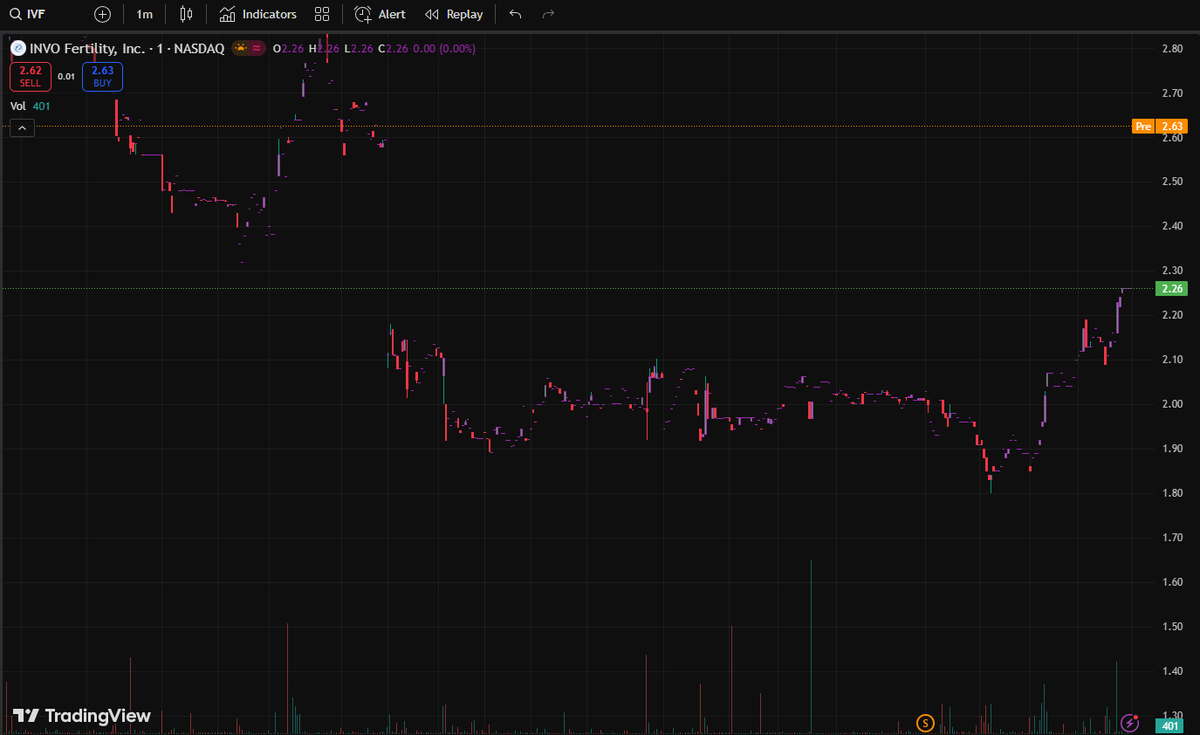Click the purple approximate-data status icon
The height and width of the screenshot is (735, 1200).
coord(257,48)
